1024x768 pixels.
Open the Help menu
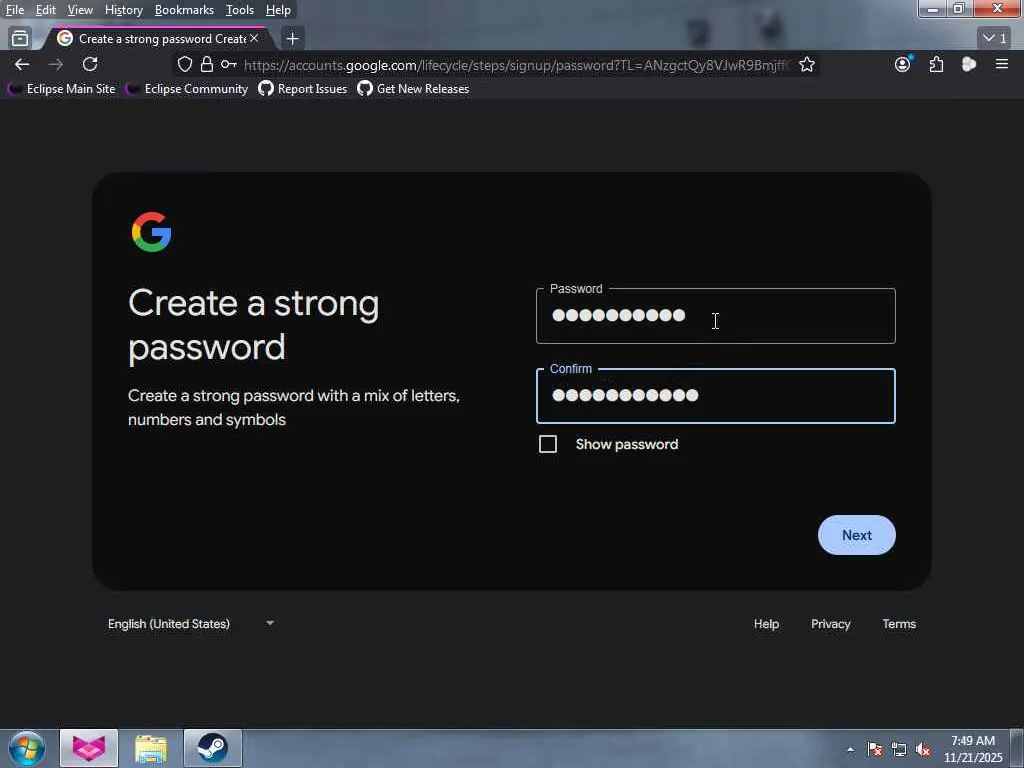pyautogui.click(x=278, y=10)
